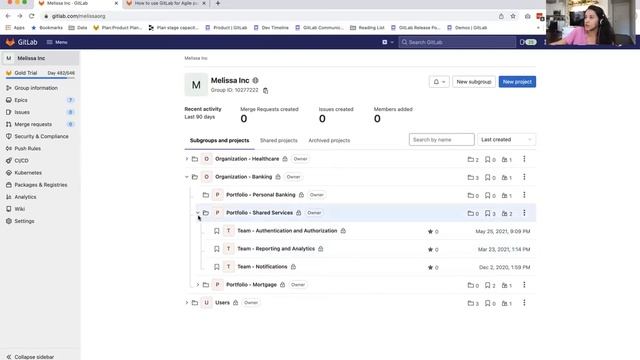Open Portfolio - Personal Banking link
The image size is (640, 360).
point(260,195)
